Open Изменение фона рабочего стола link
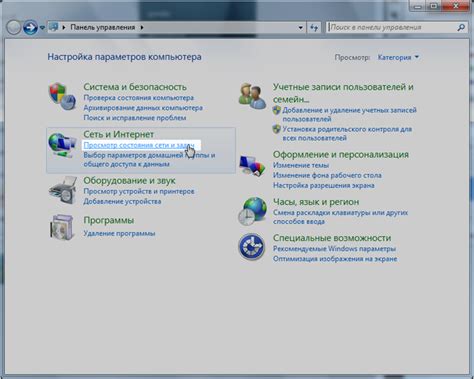Image resolution: width=474 pixels, height=379 pixels. [327, 175]
